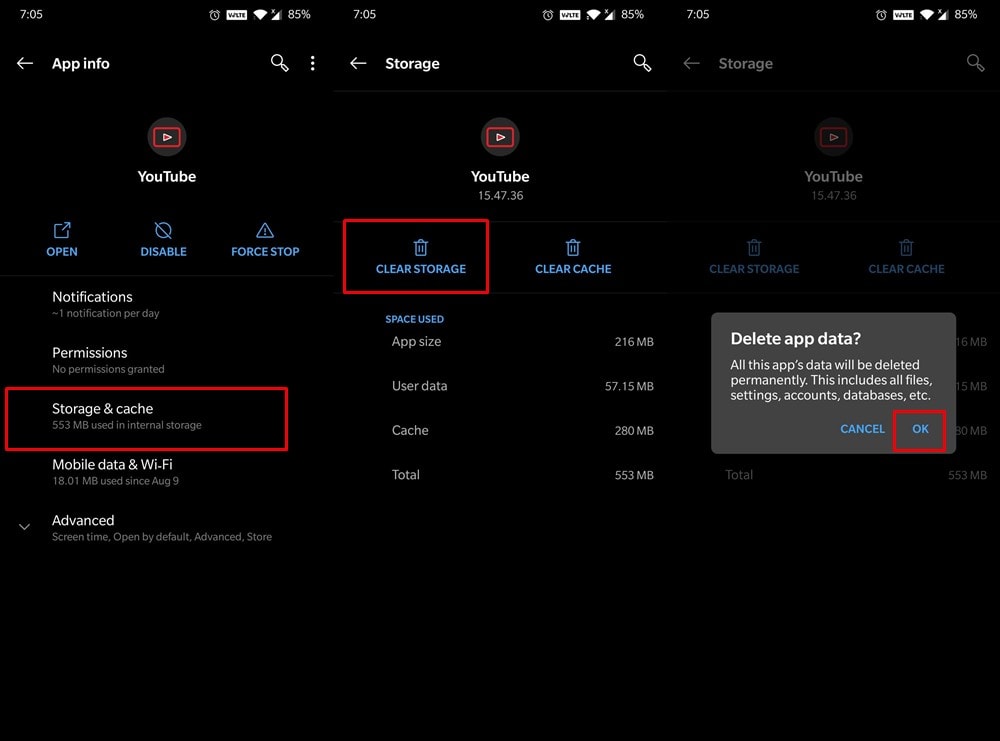Tap dimmed back arrow on right Storage screen
Viewport: 1000px width, 741px height.
692,63
